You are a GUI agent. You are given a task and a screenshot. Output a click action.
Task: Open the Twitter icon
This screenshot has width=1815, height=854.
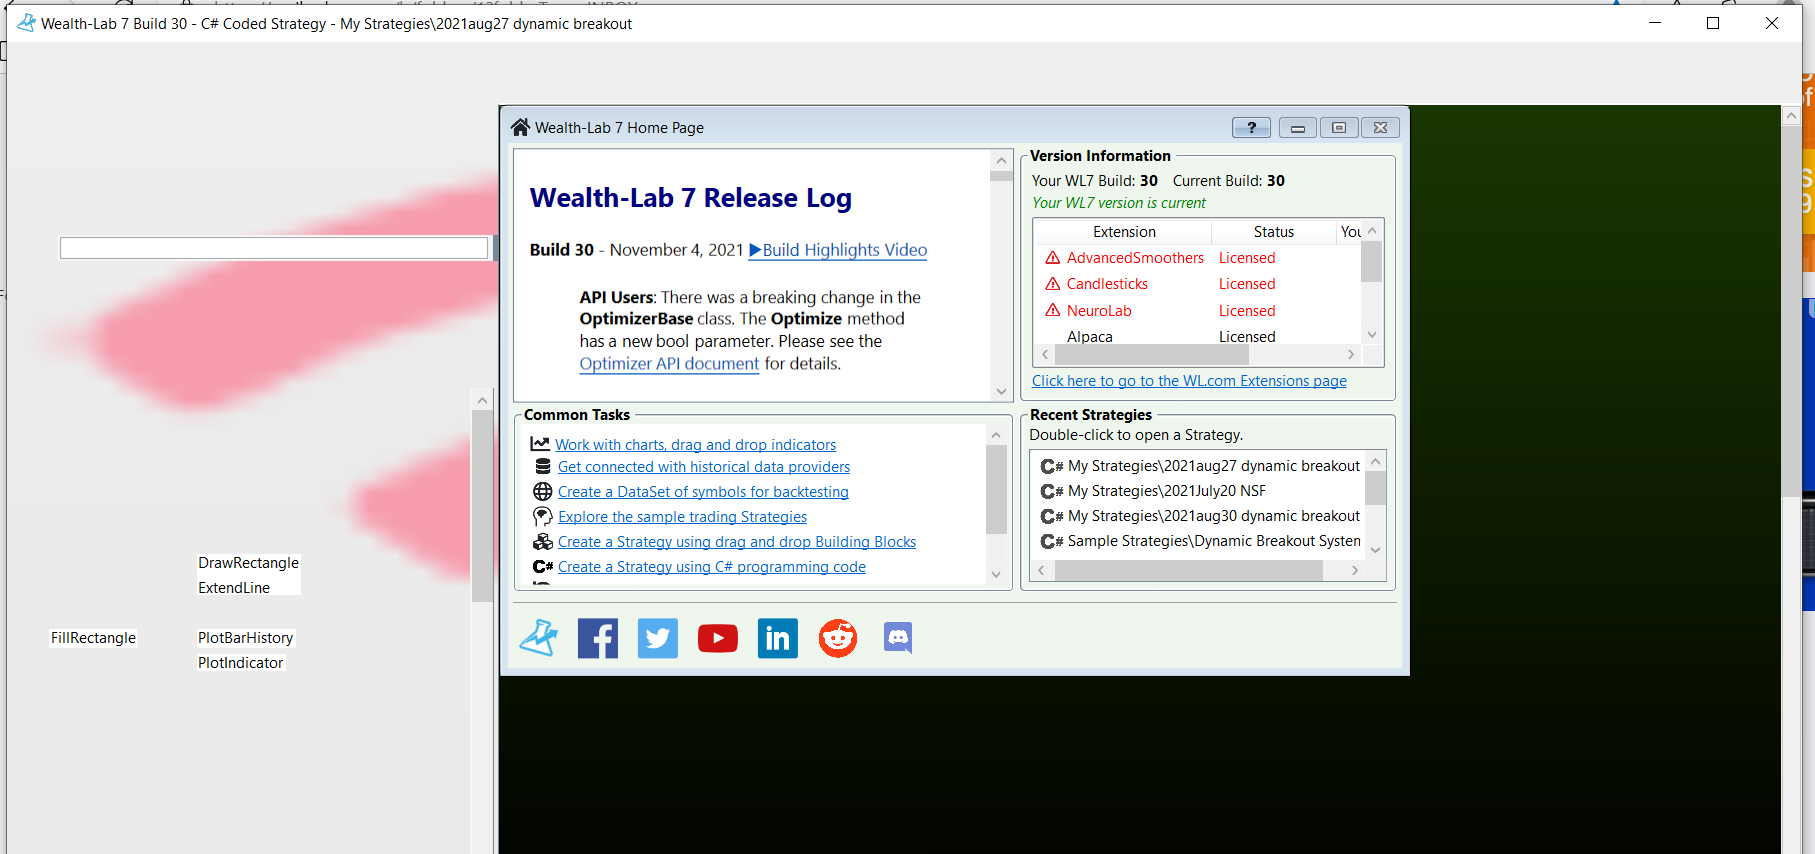tap(658, 638)
